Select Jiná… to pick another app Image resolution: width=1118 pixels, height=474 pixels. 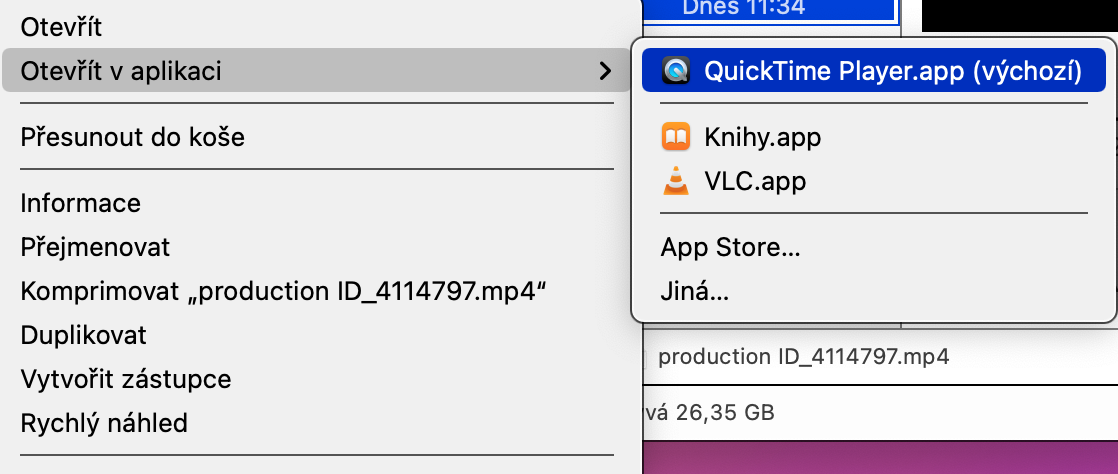click(x=694, y=293)
